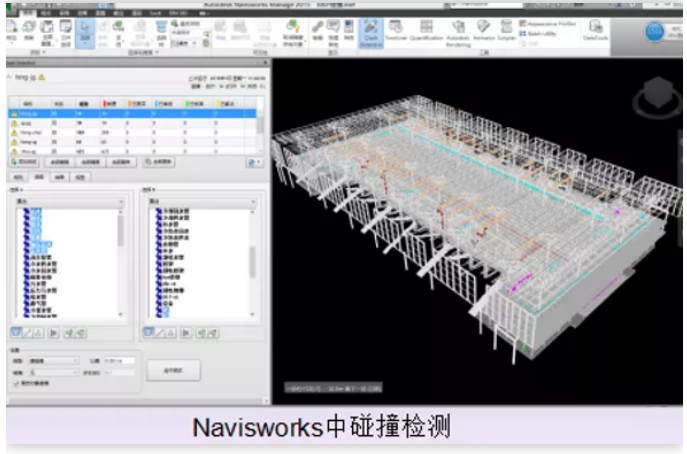
Task: Switch to the Results tab in Clash Detective
Action: (60, 177)
